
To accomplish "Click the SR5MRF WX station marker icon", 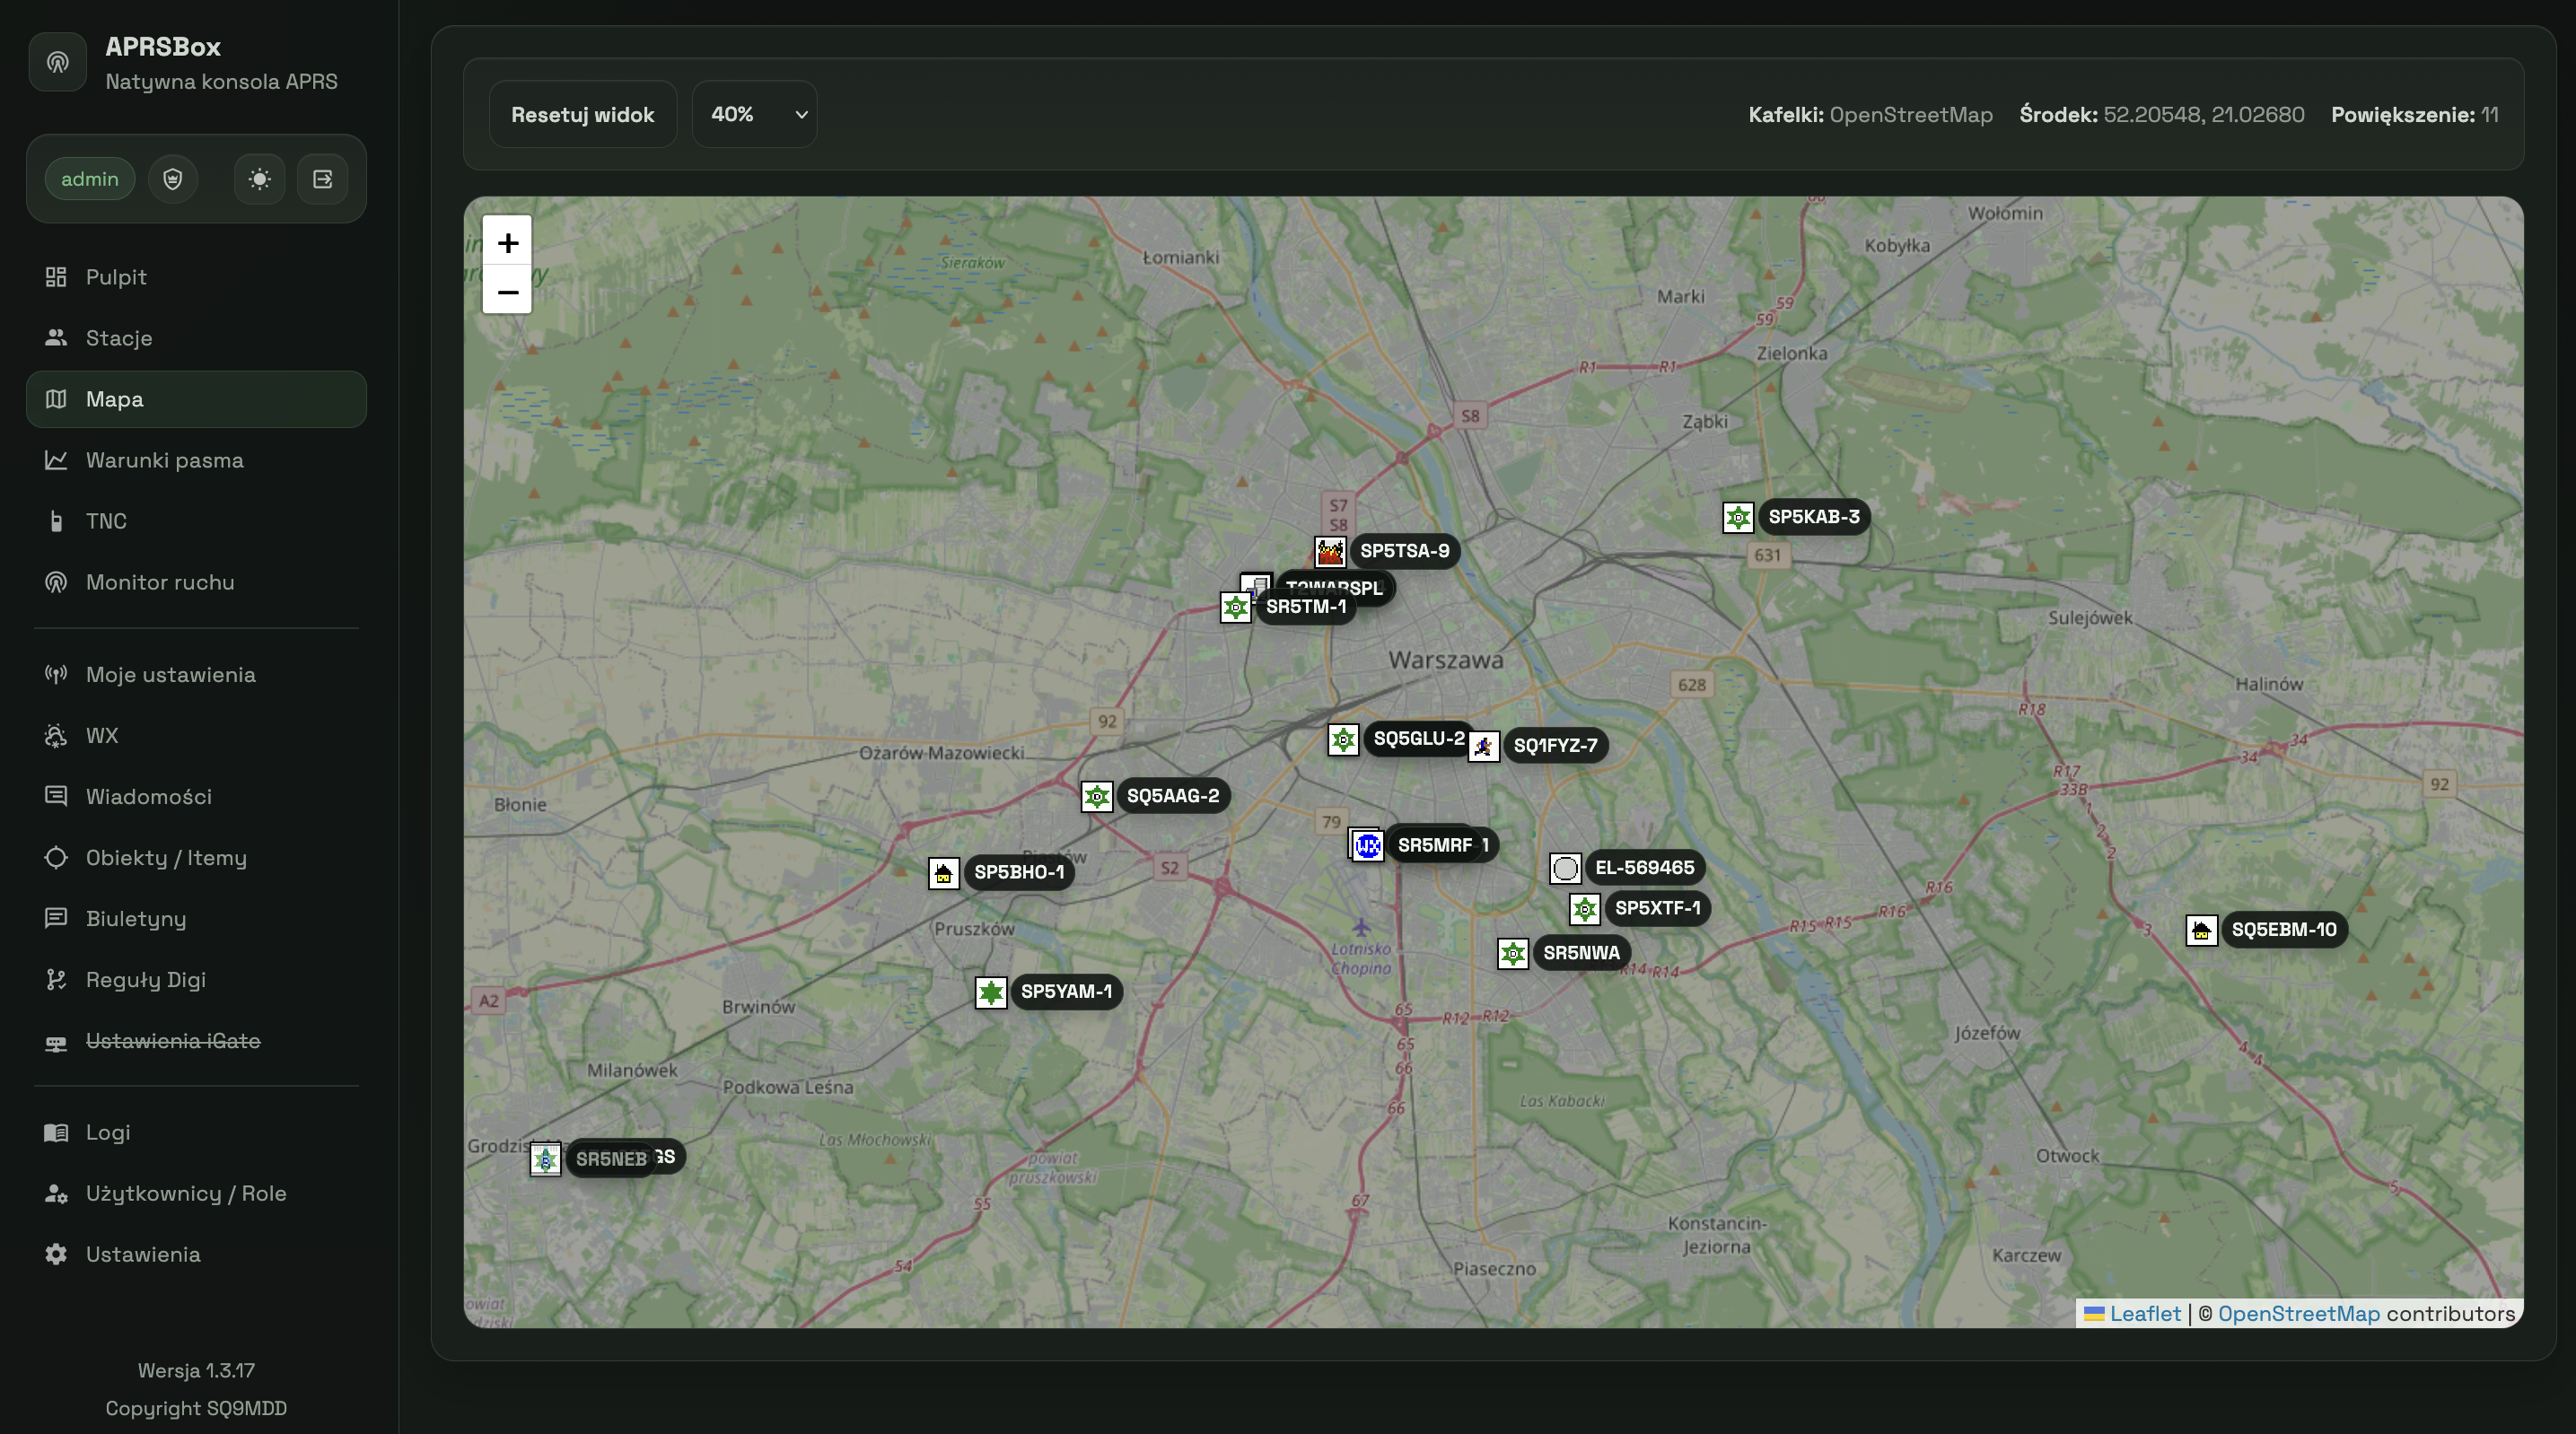I will click(1367, 846).
